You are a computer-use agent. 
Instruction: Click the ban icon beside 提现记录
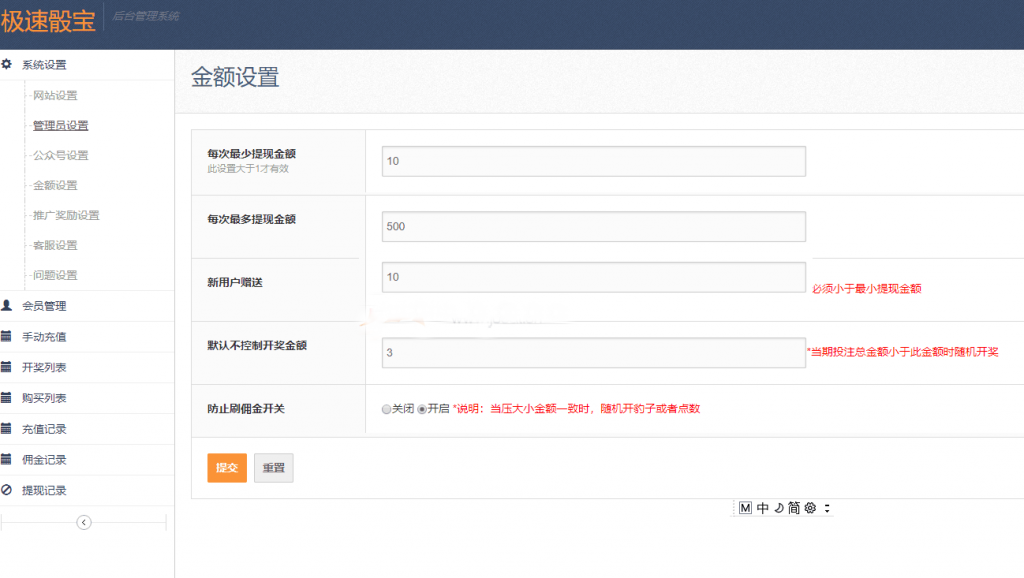(7, 490)
